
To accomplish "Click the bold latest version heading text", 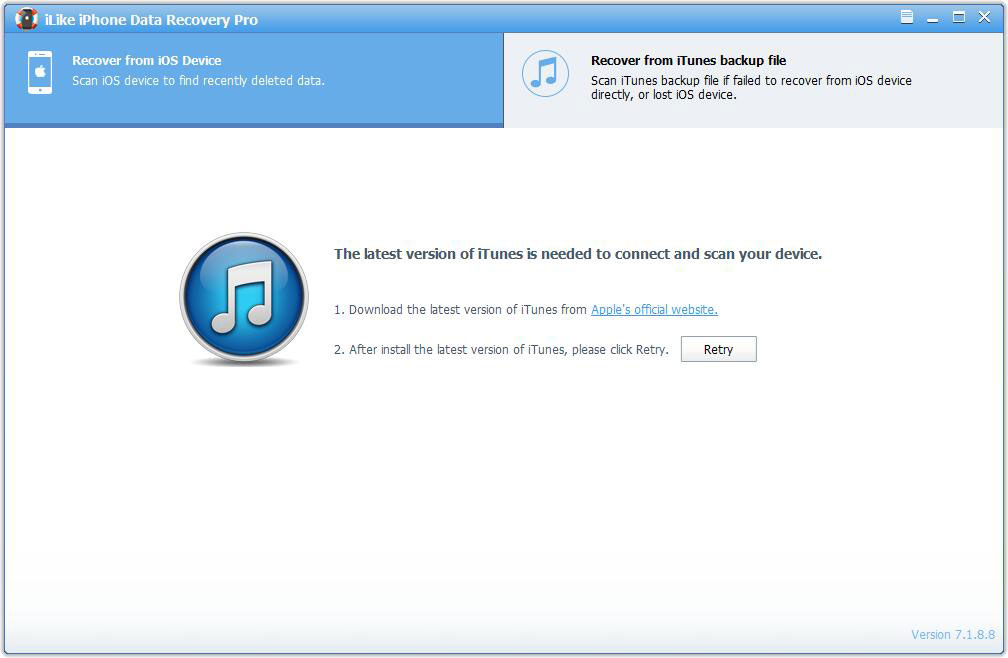I will tap(578, 253).
